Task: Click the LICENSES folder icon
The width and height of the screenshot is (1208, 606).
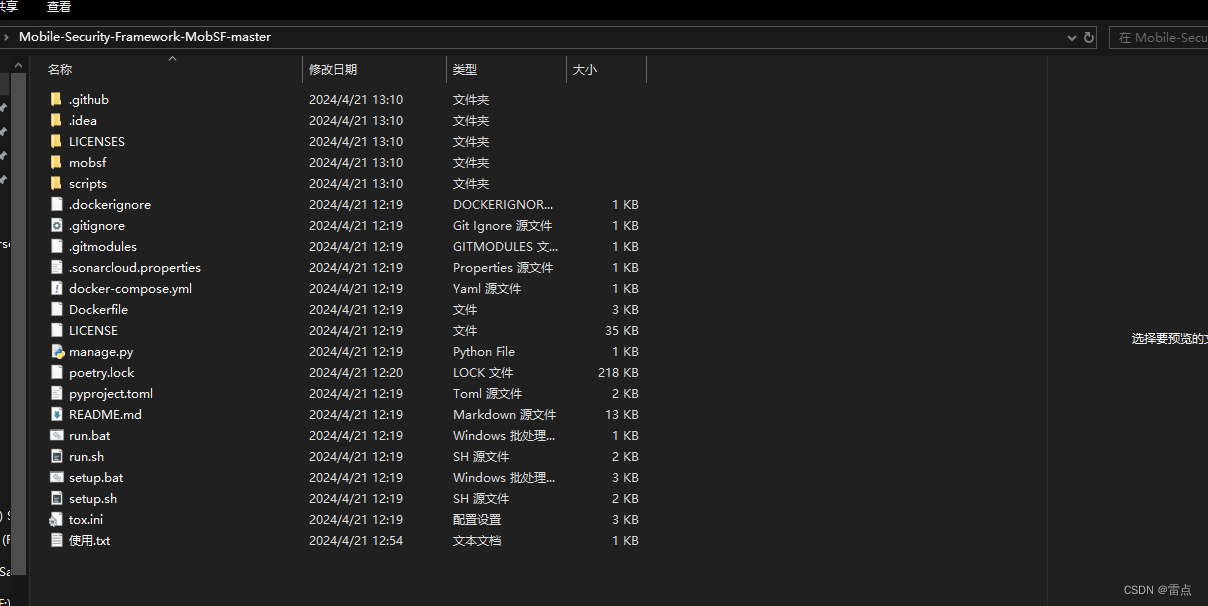Action: click(x=56, y=141)
